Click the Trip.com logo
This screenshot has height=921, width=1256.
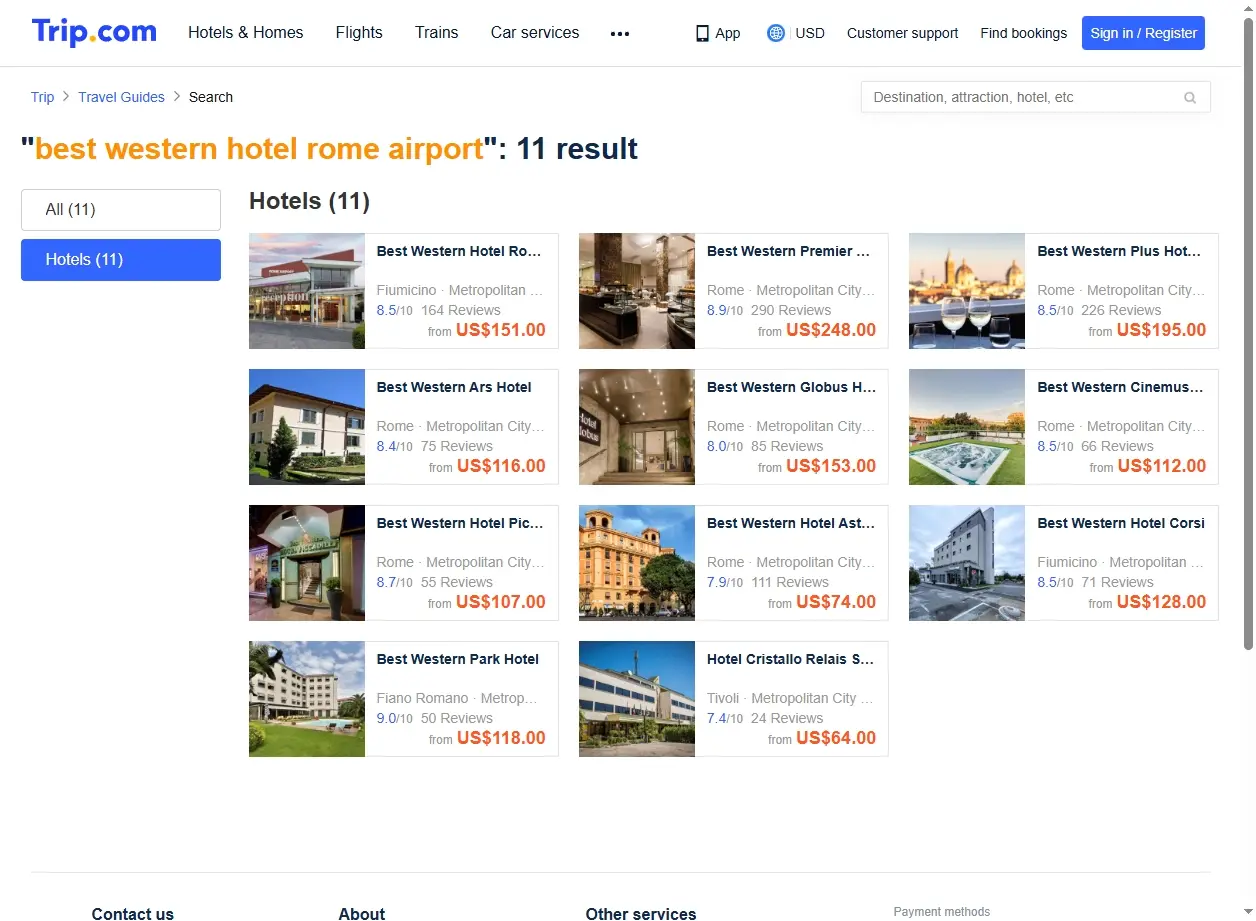(94, 32)
